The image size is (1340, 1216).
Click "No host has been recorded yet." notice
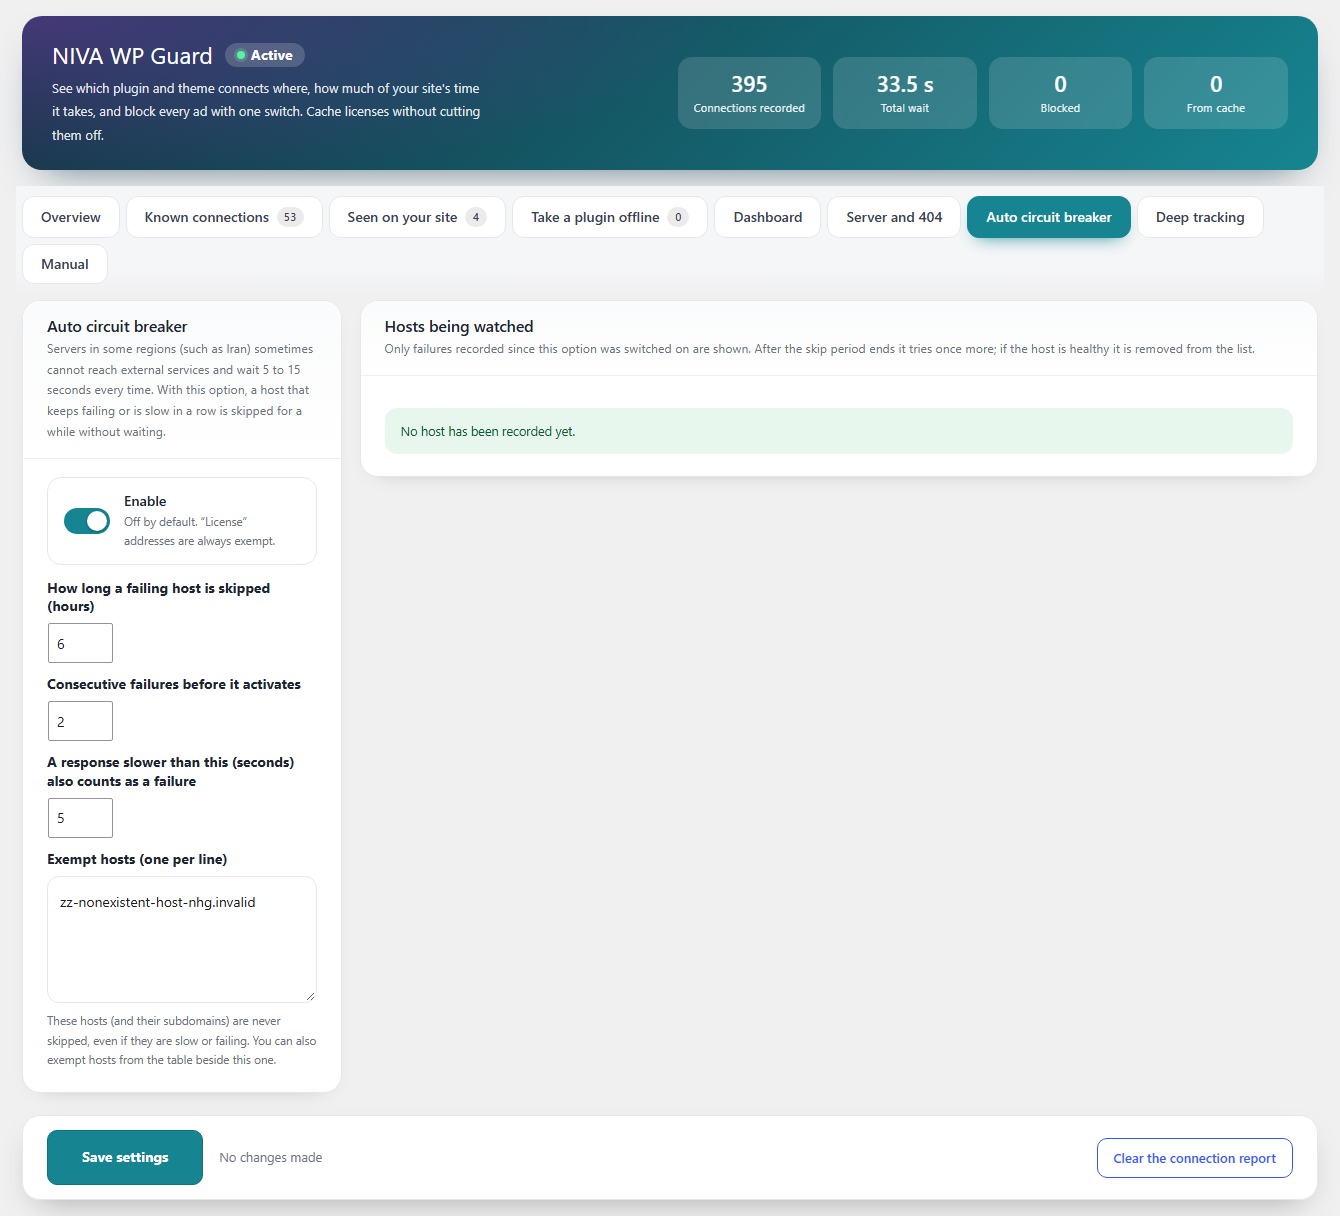[x=838, y=431]
